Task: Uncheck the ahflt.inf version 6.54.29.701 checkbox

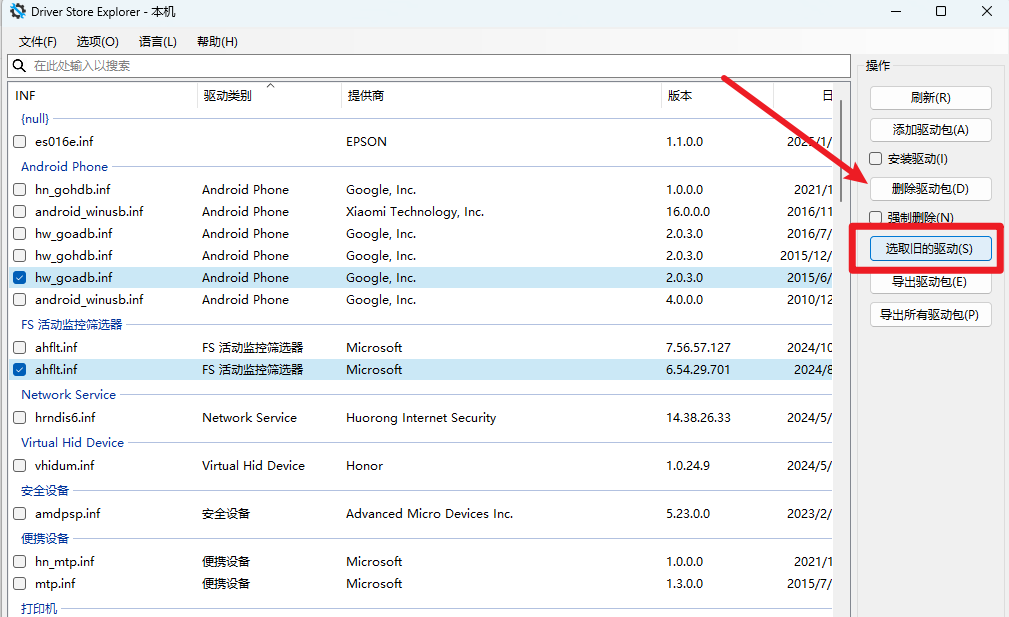Action: click(x=20, y=369)
